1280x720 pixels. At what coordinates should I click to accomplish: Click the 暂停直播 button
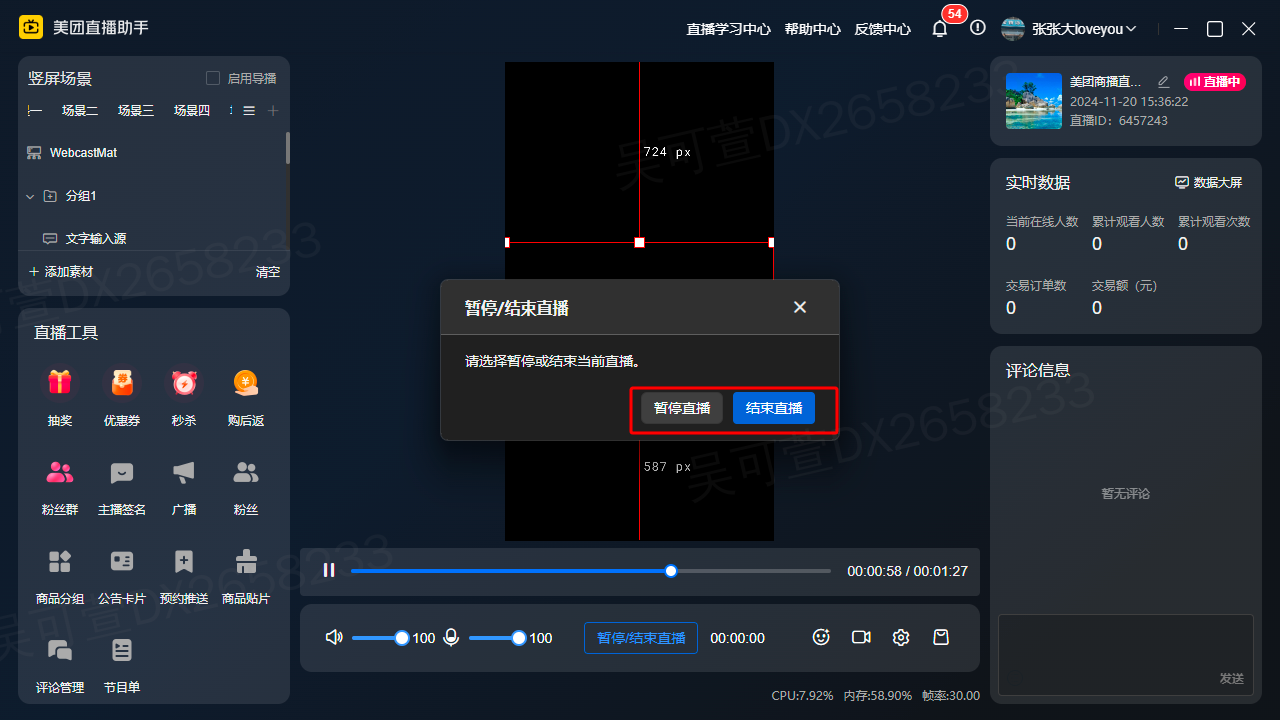point(682,408)
